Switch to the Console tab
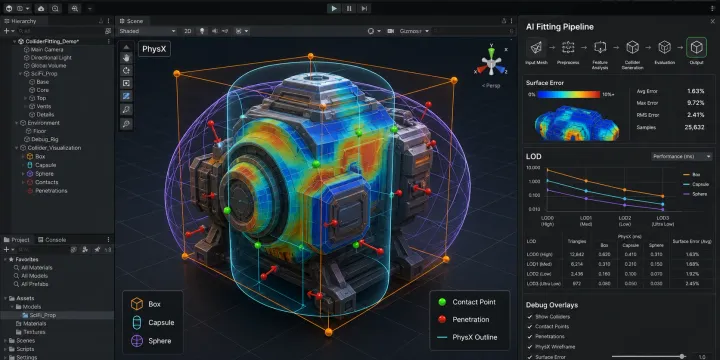 (52, 240)
